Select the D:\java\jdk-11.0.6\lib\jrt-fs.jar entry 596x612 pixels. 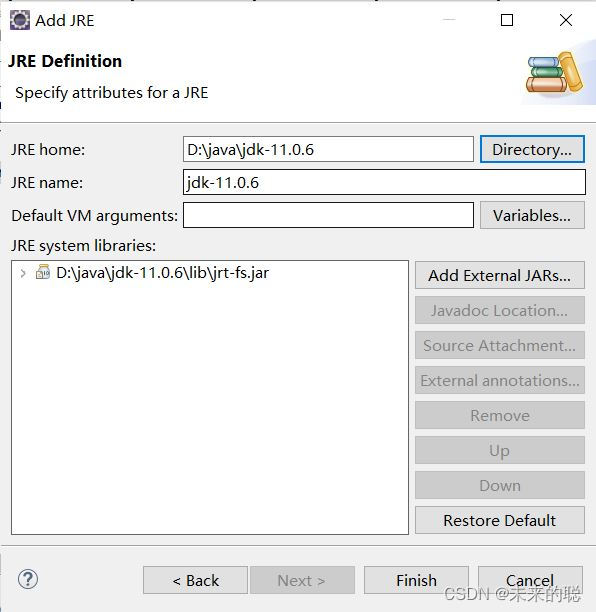[x=162, y=272]
